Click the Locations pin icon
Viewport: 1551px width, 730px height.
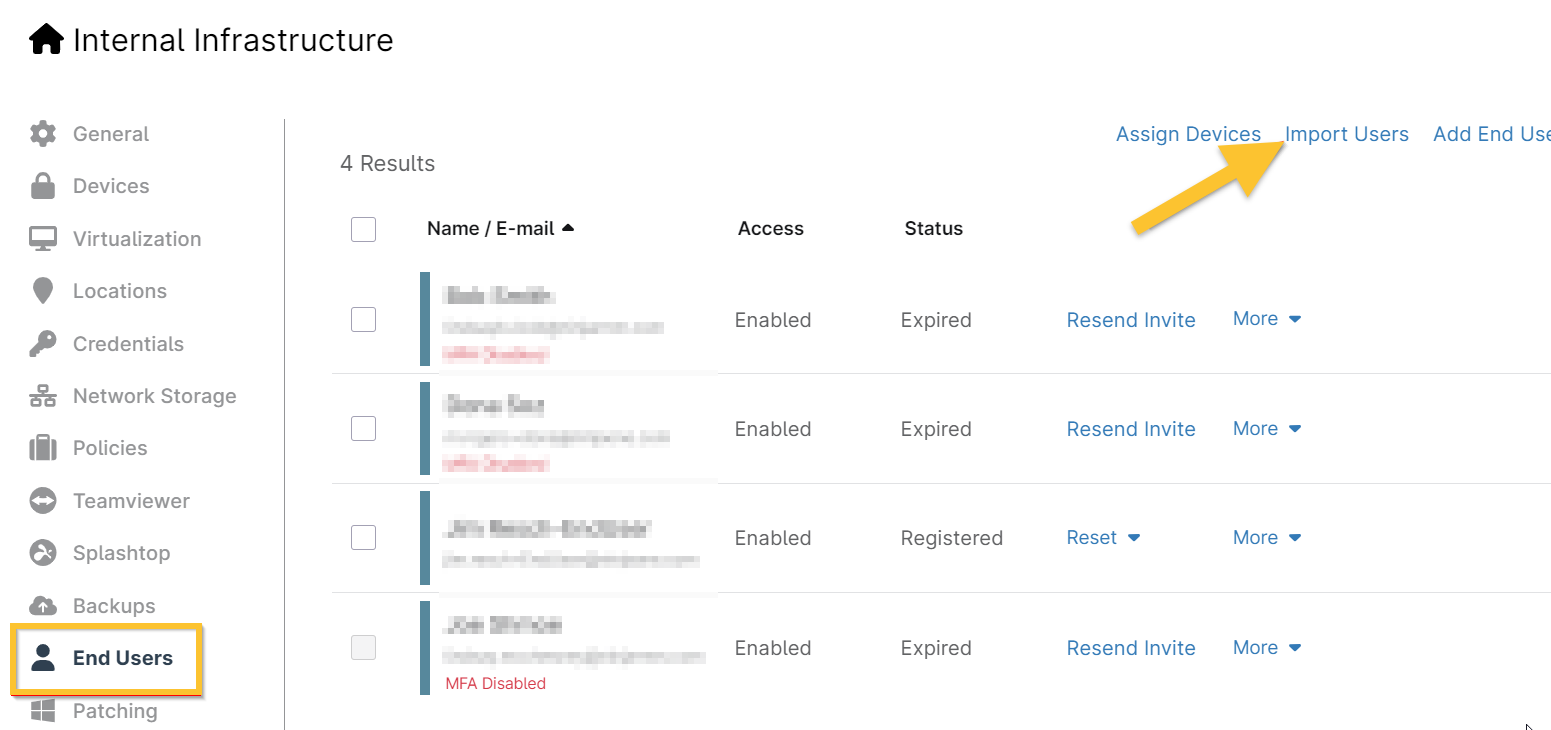[43, 291]
